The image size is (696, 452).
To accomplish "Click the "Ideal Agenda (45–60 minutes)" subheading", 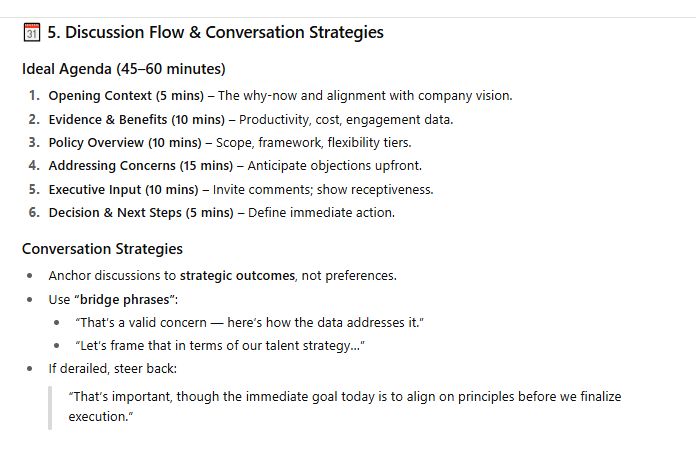I will [124, 69].
